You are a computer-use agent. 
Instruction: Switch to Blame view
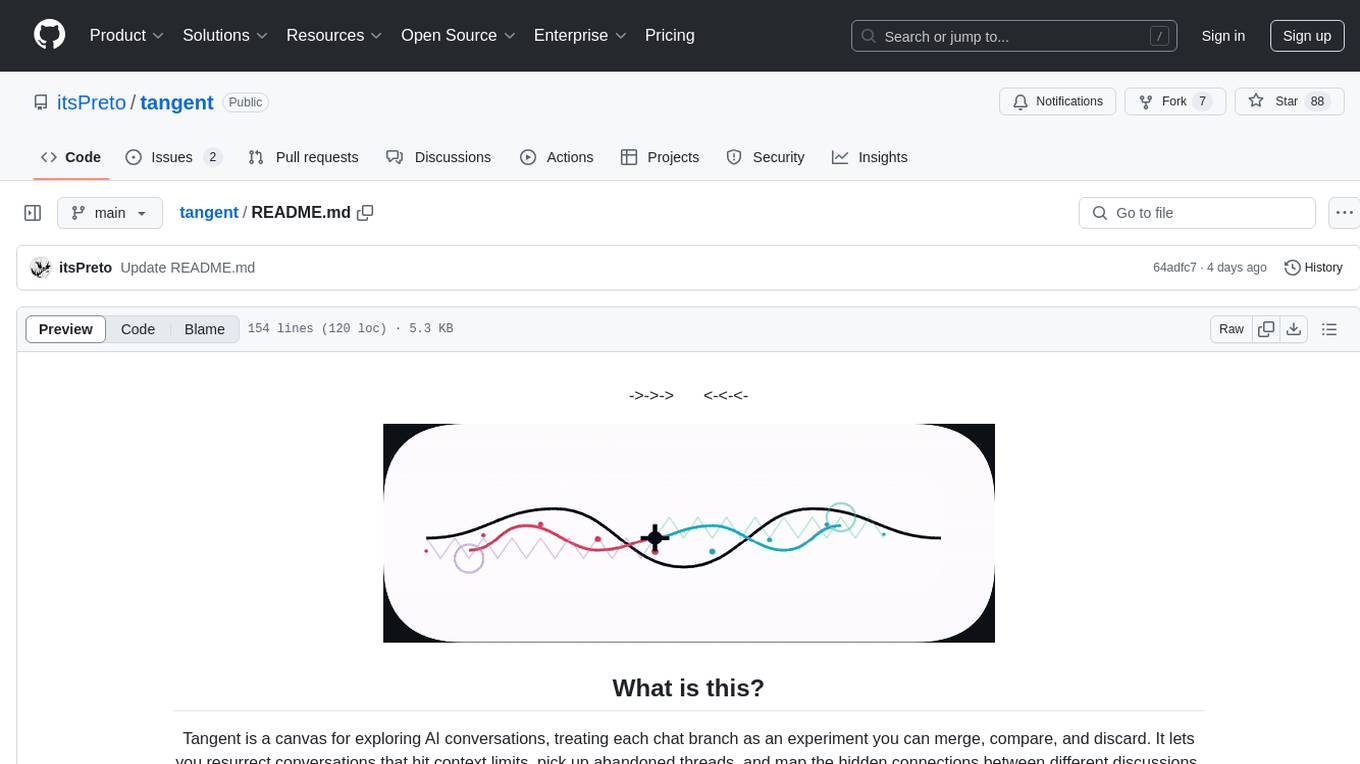tap(204, 329)
